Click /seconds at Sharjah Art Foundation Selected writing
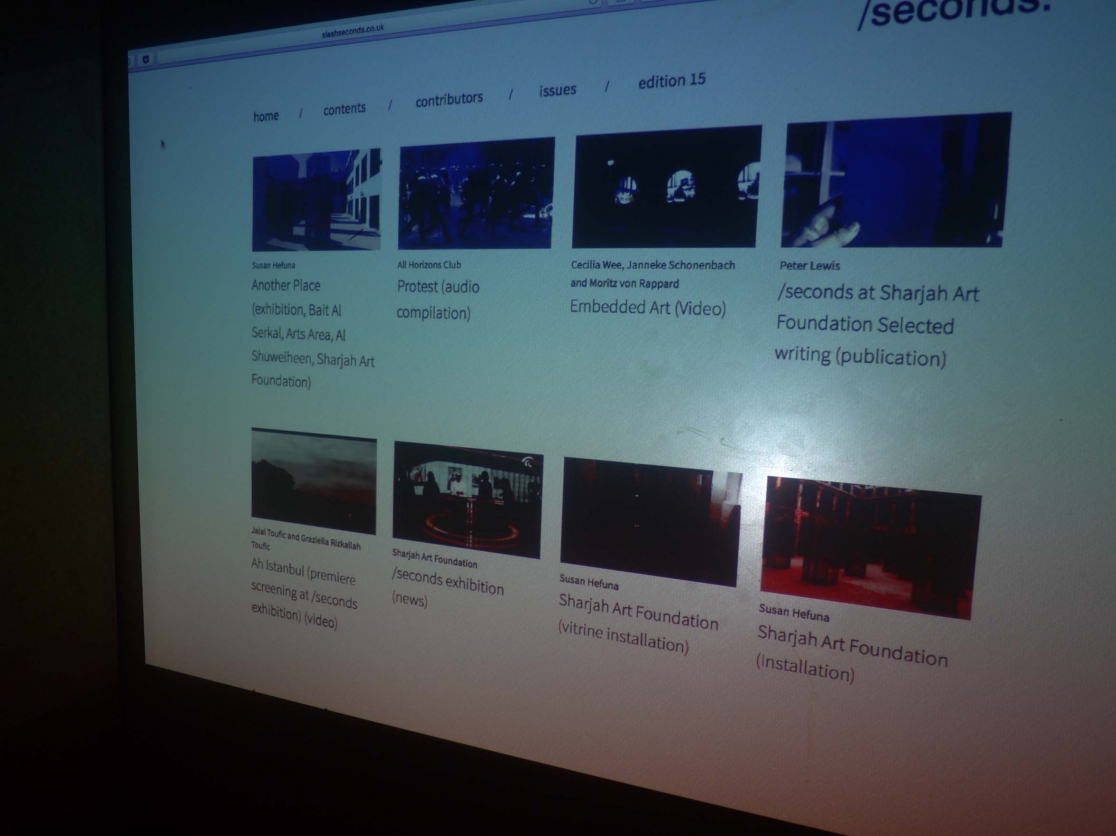Screen dimensions: 1116x836 click(x=877, y=325)
